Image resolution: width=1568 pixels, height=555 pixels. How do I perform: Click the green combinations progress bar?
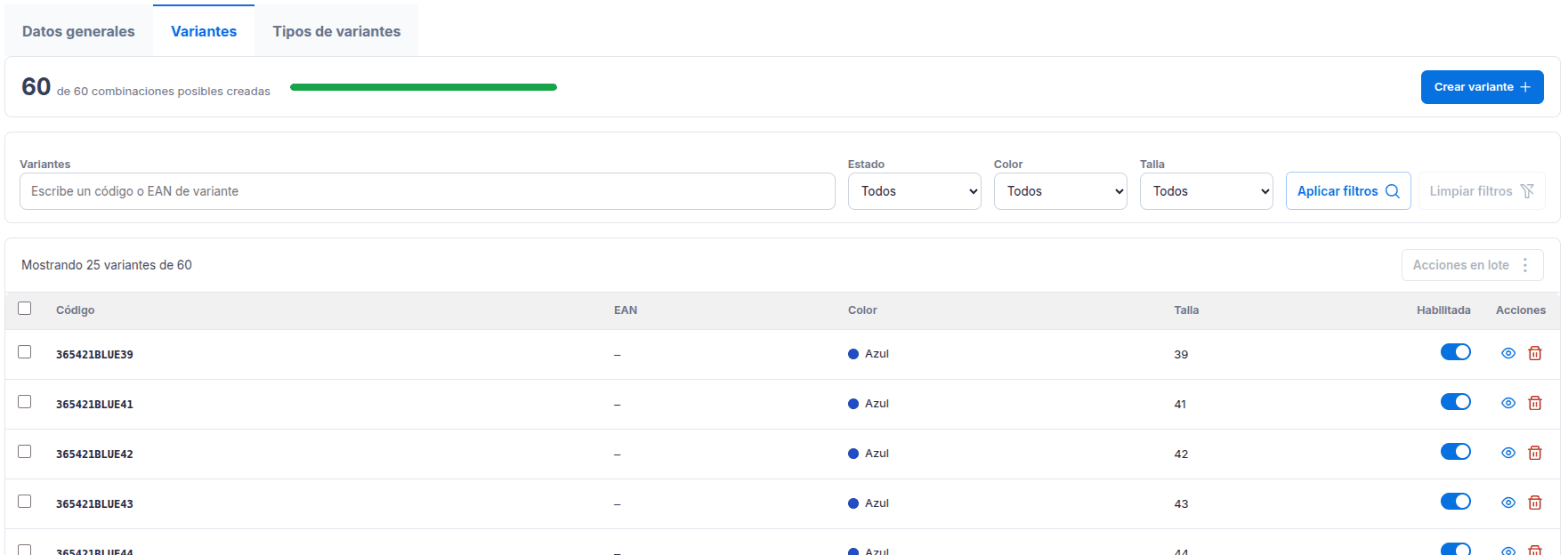pyautogui.click(x=423, y=87)
